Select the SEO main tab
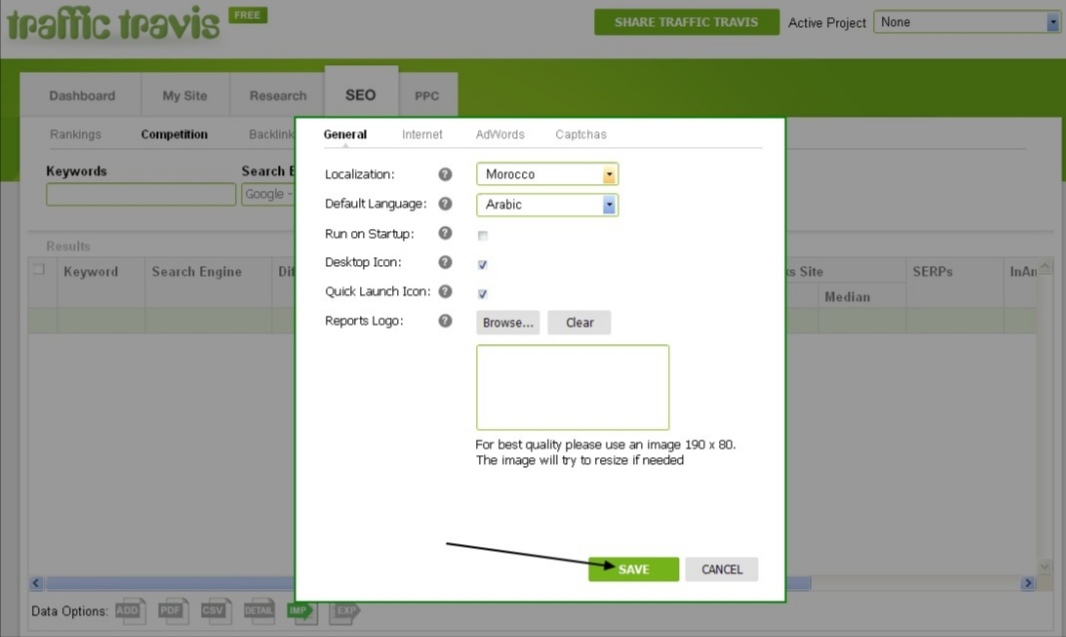The height and width of the screenshot is (637, 1066). [x=360, y=94]
